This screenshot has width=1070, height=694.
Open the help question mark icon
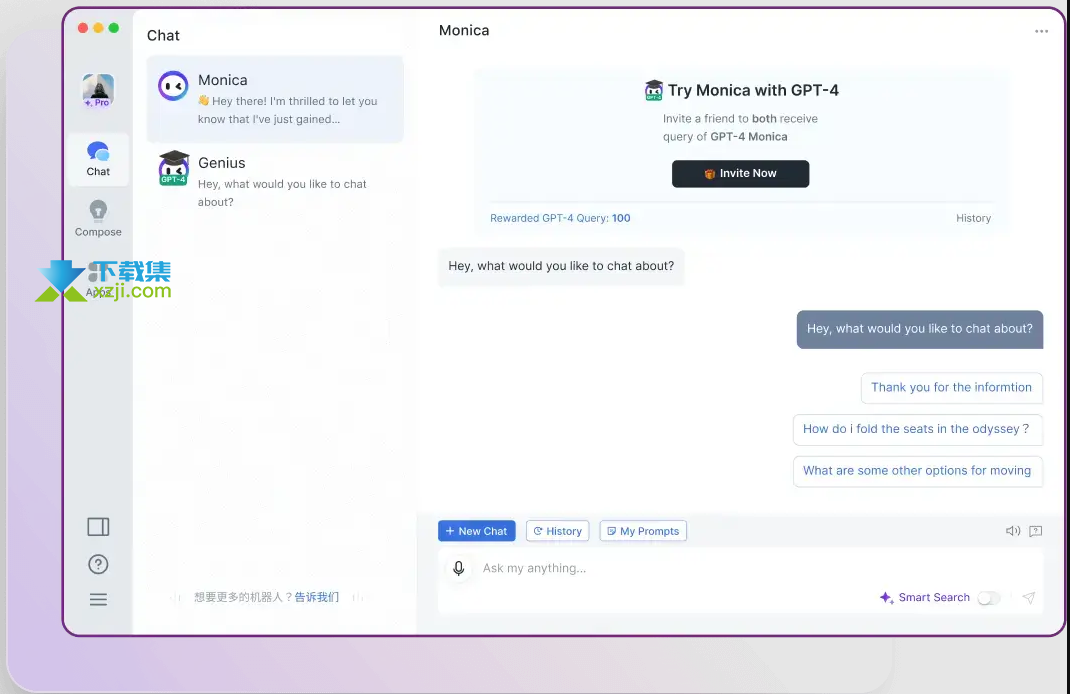click(x=98, y=564)
